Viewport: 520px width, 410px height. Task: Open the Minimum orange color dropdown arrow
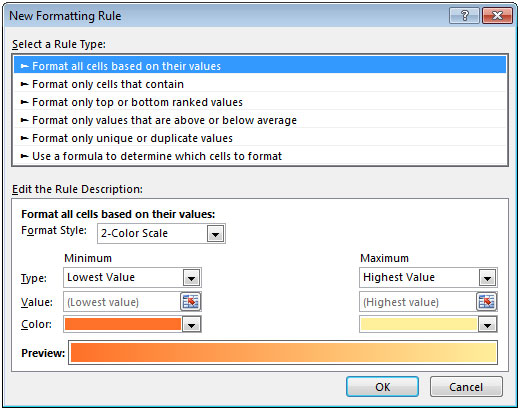tap(191, 325)
